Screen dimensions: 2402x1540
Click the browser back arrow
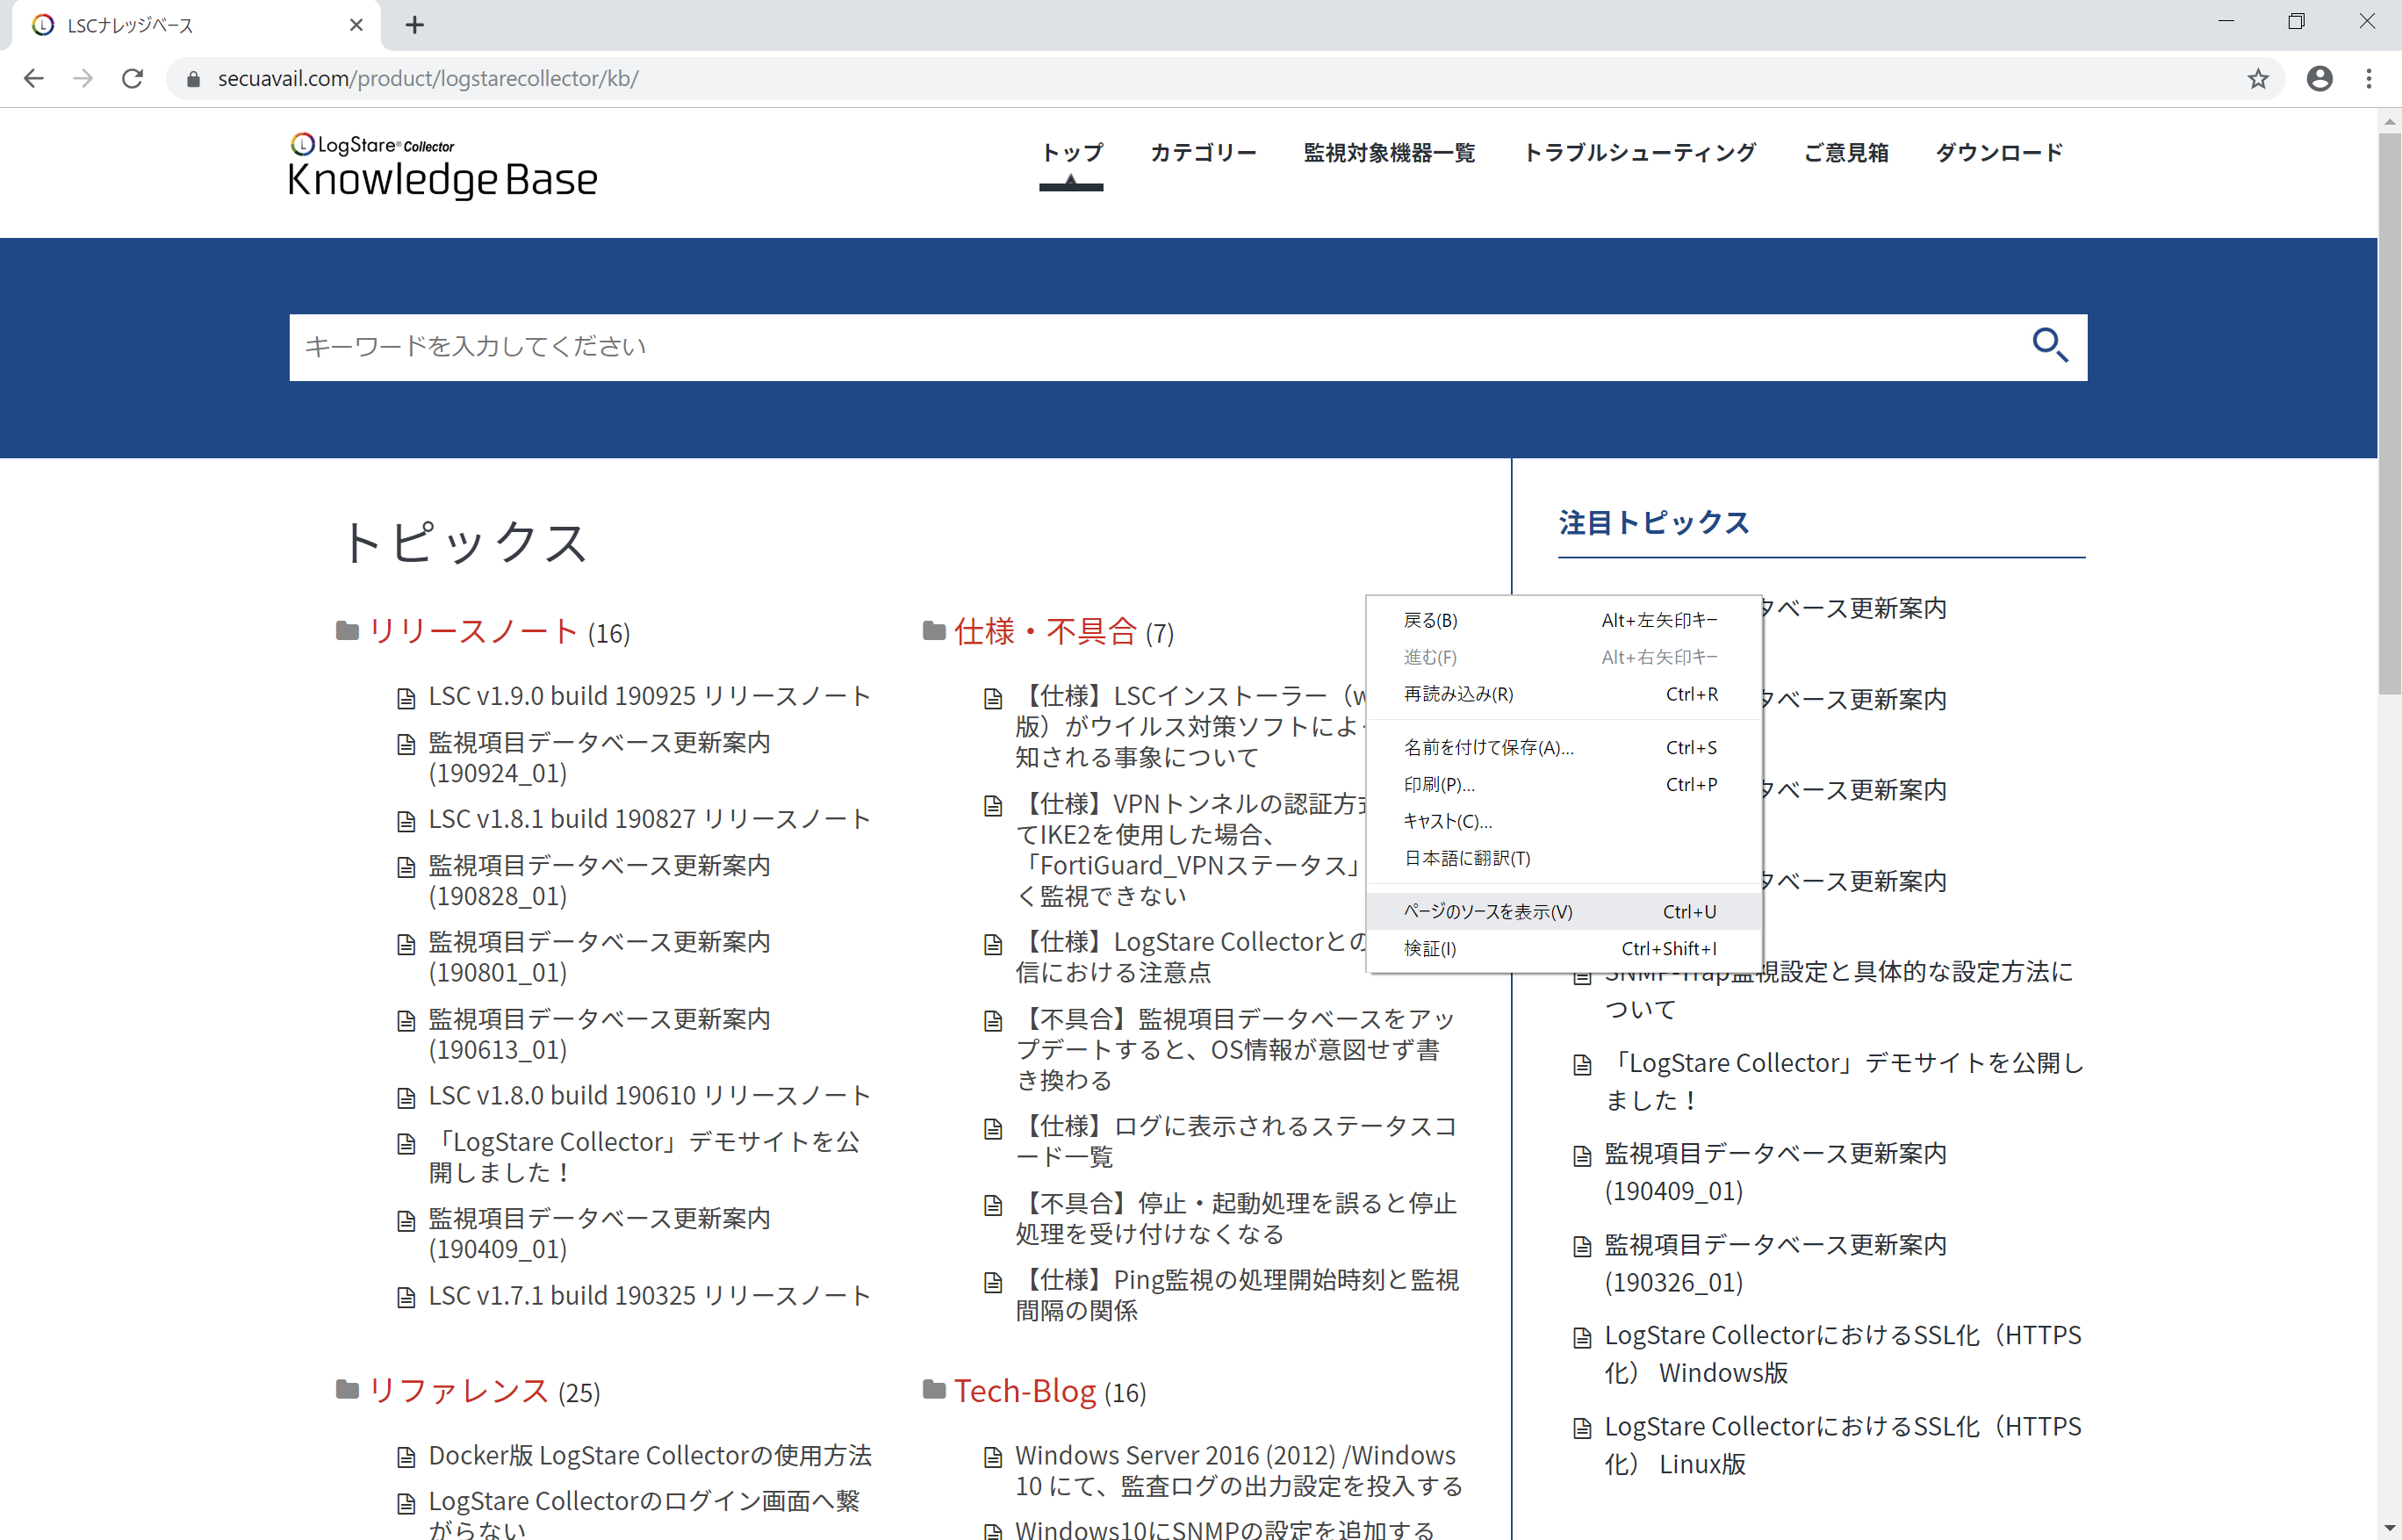pyautogui.click(x=34, y=78)
